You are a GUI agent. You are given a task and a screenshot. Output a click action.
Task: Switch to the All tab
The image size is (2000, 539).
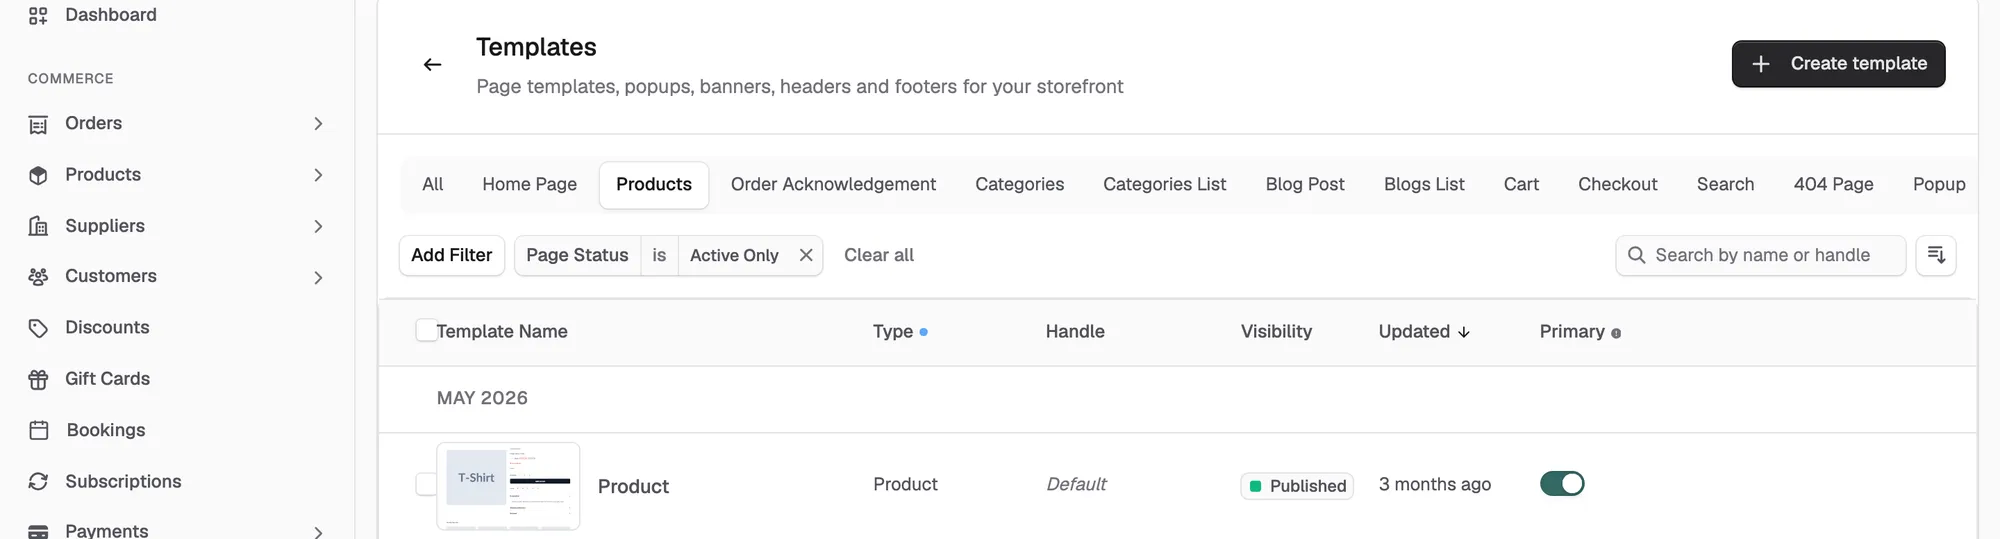tap(432, 185)
